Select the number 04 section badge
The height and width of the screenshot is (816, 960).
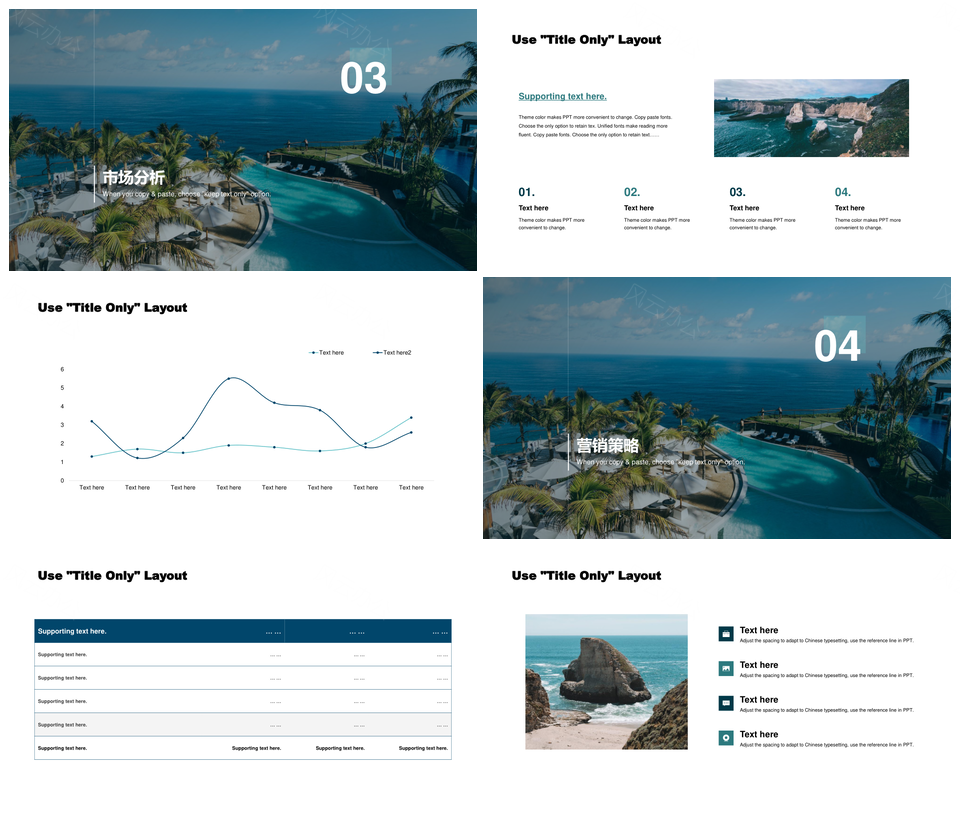(x=837, y=346)
